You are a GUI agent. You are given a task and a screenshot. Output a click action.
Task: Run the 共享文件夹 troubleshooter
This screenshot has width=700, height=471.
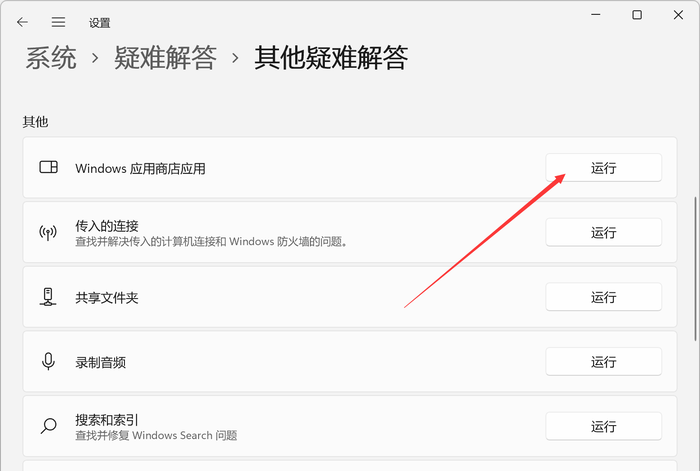click(603, 297)
